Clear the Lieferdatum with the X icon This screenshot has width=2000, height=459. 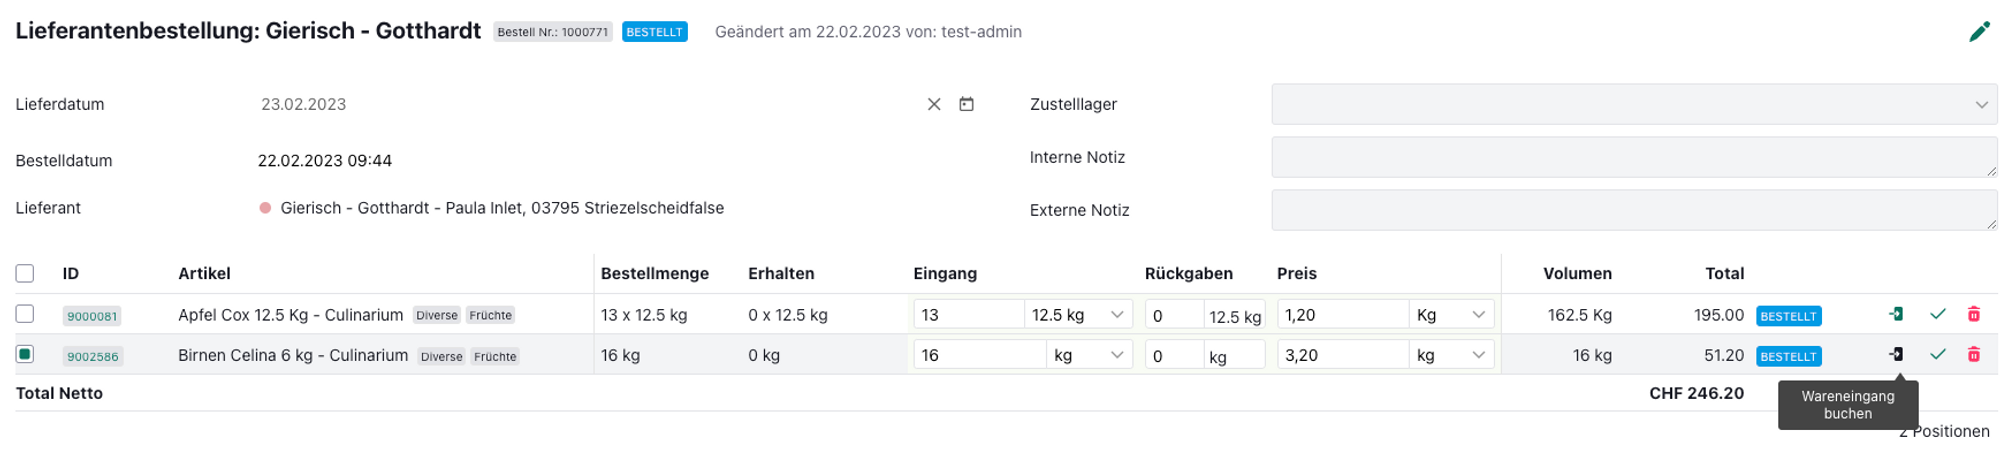pyautogui.click(x=934, y=104)
